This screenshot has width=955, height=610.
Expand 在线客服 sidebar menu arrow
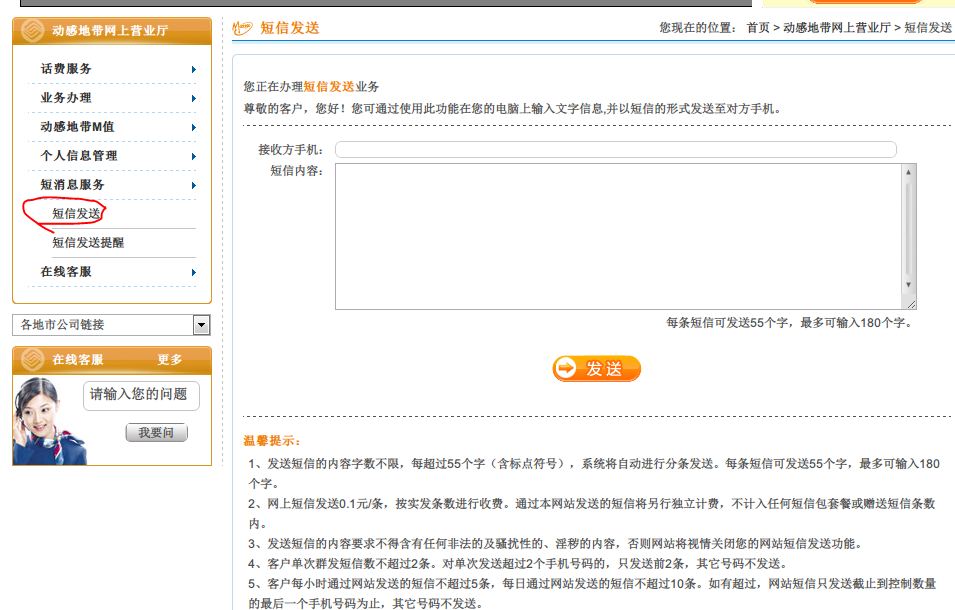point(193,273)
